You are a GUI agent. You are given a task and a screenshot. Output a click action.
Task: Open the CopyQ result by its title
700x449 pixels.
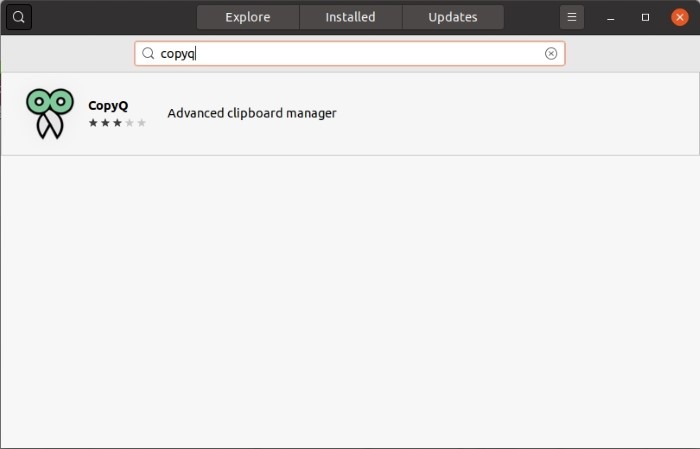pyautogui.click(x=108, y=106)
